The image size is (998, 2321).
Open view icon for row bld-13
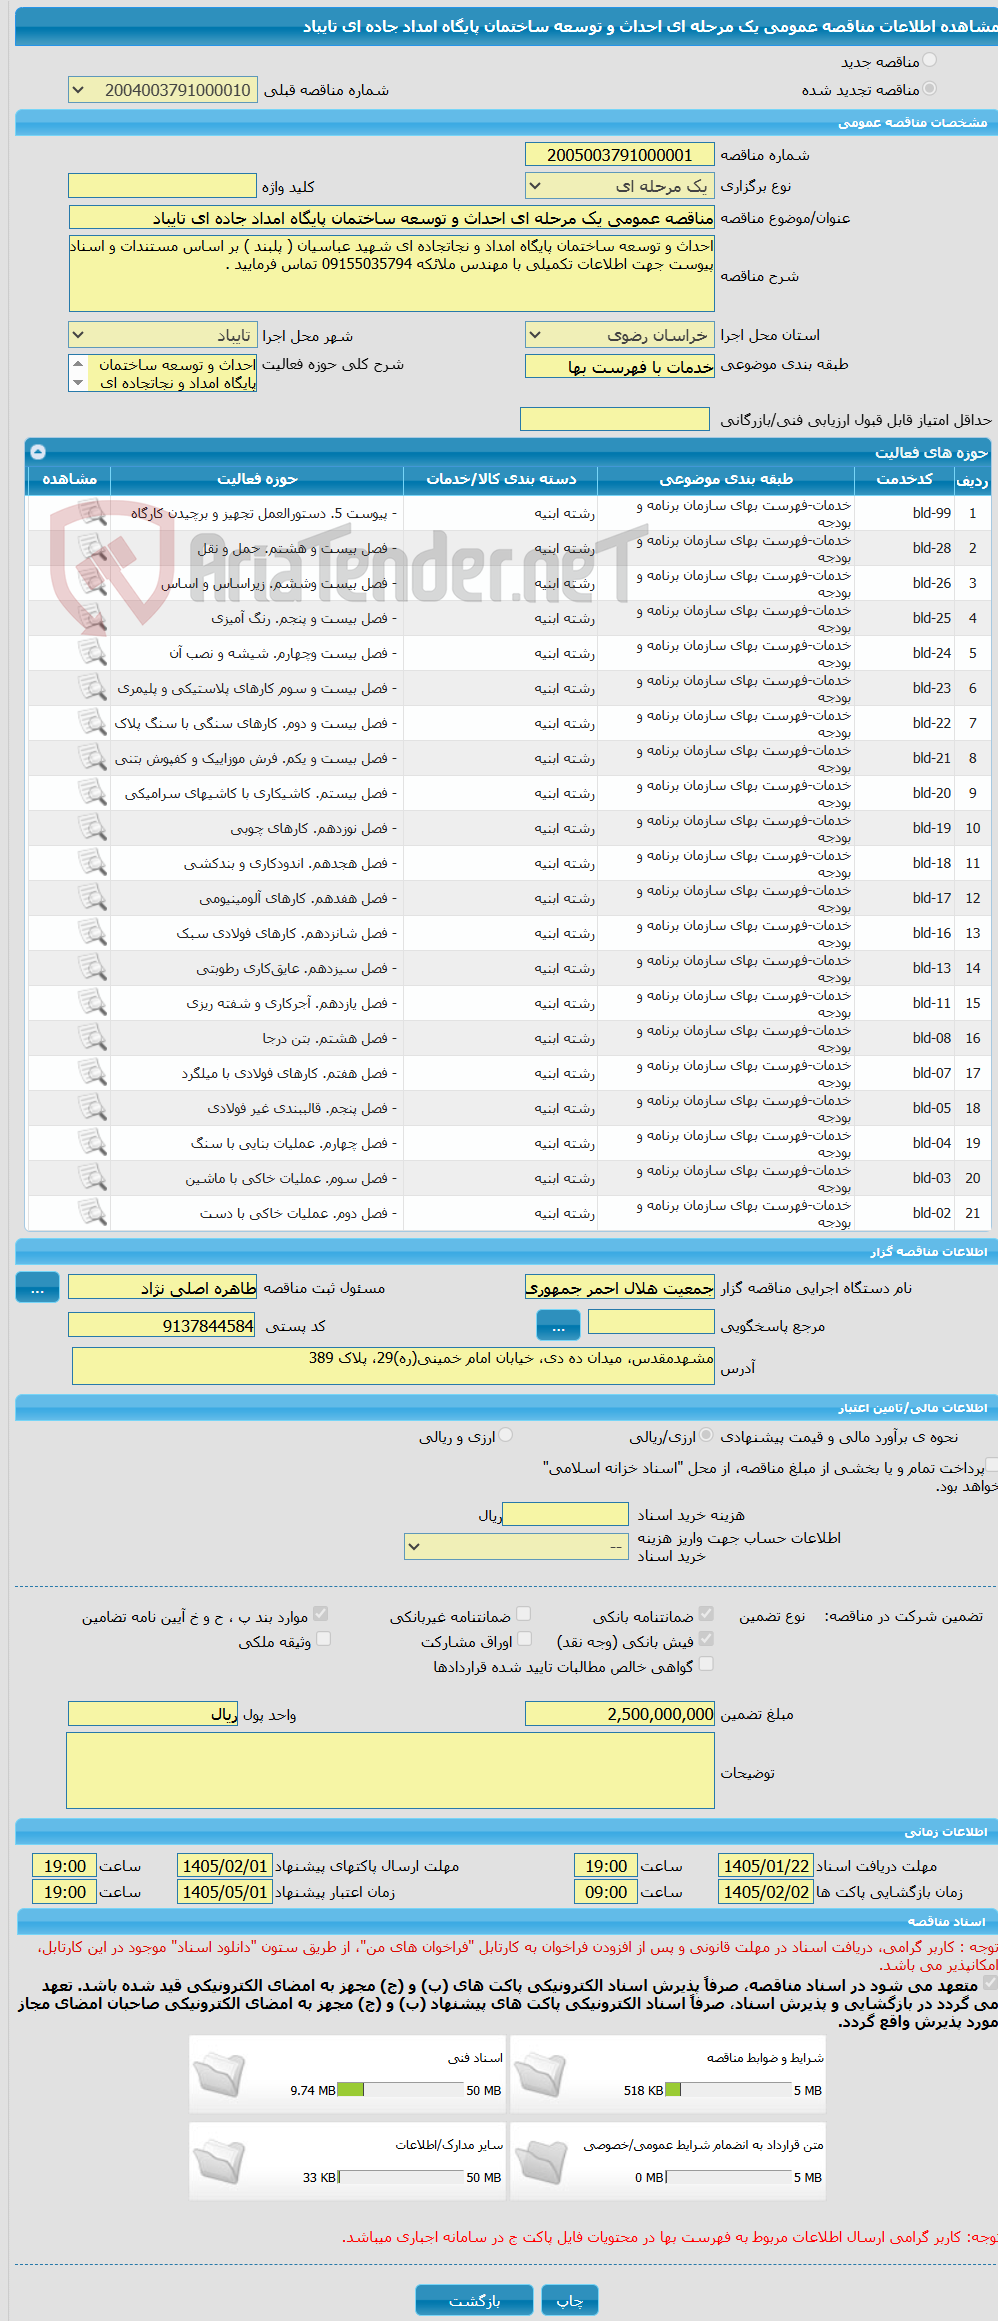(92, 968)
